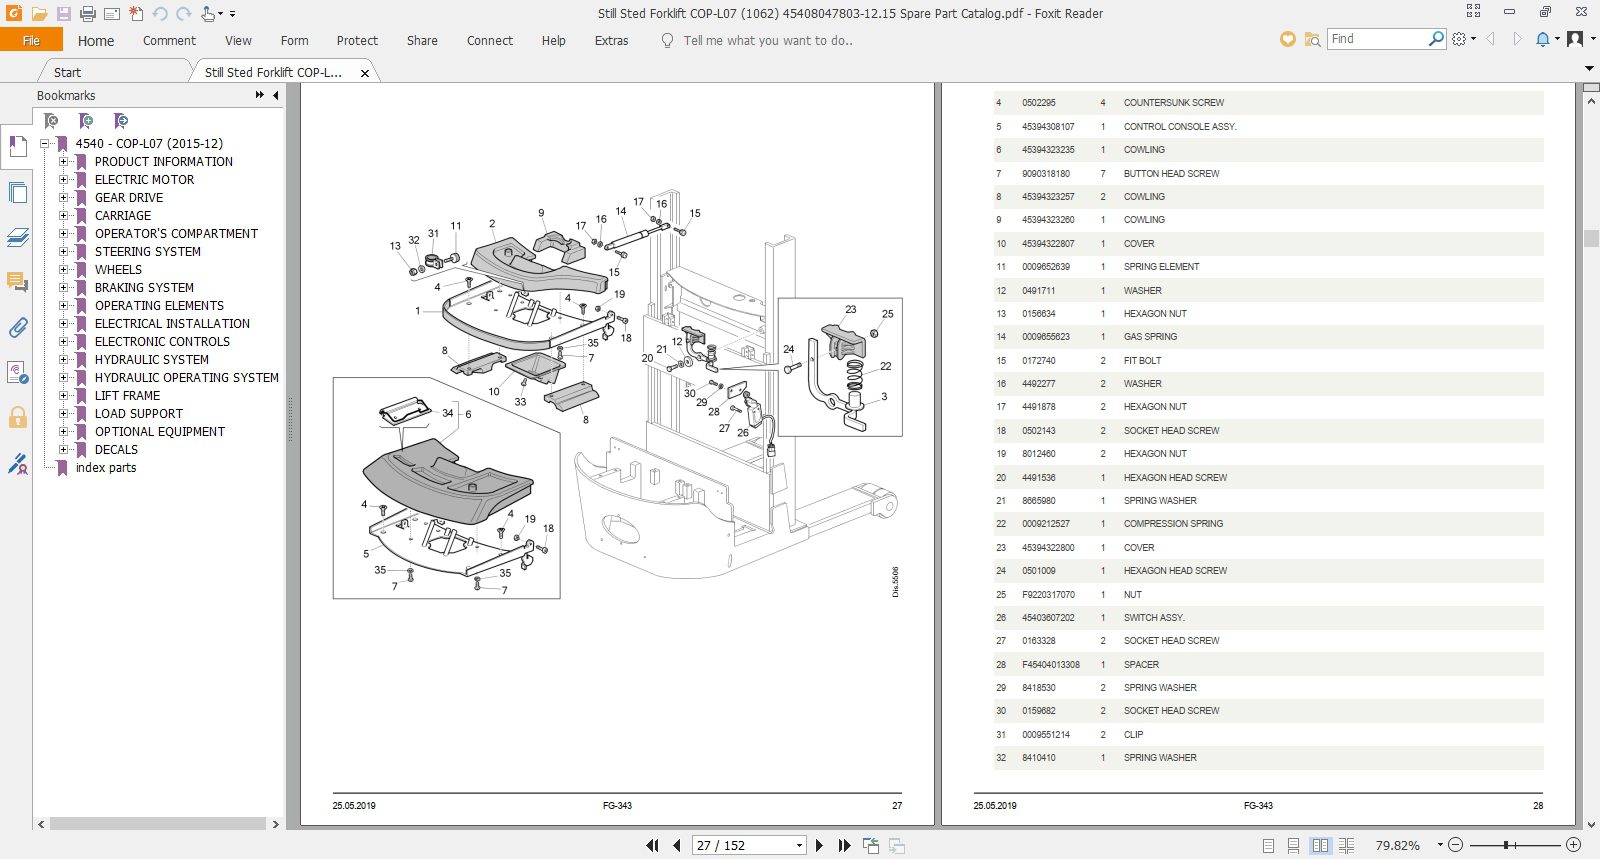Open the Comments sidebar panel icon
Screen dimensions: 1600x859
17,282
